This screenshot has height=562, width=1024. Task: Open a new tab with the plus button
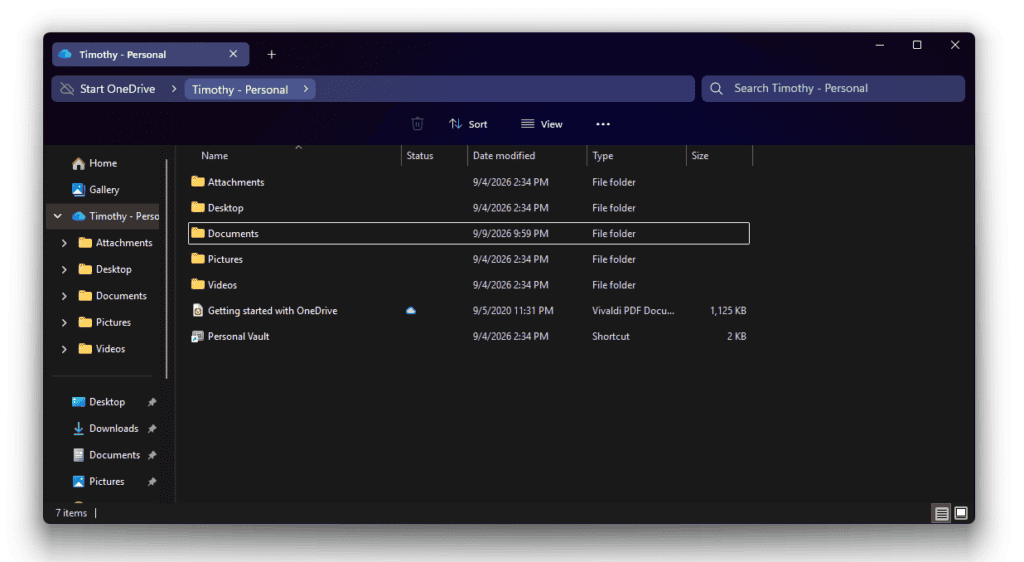(x=272, y=55)
